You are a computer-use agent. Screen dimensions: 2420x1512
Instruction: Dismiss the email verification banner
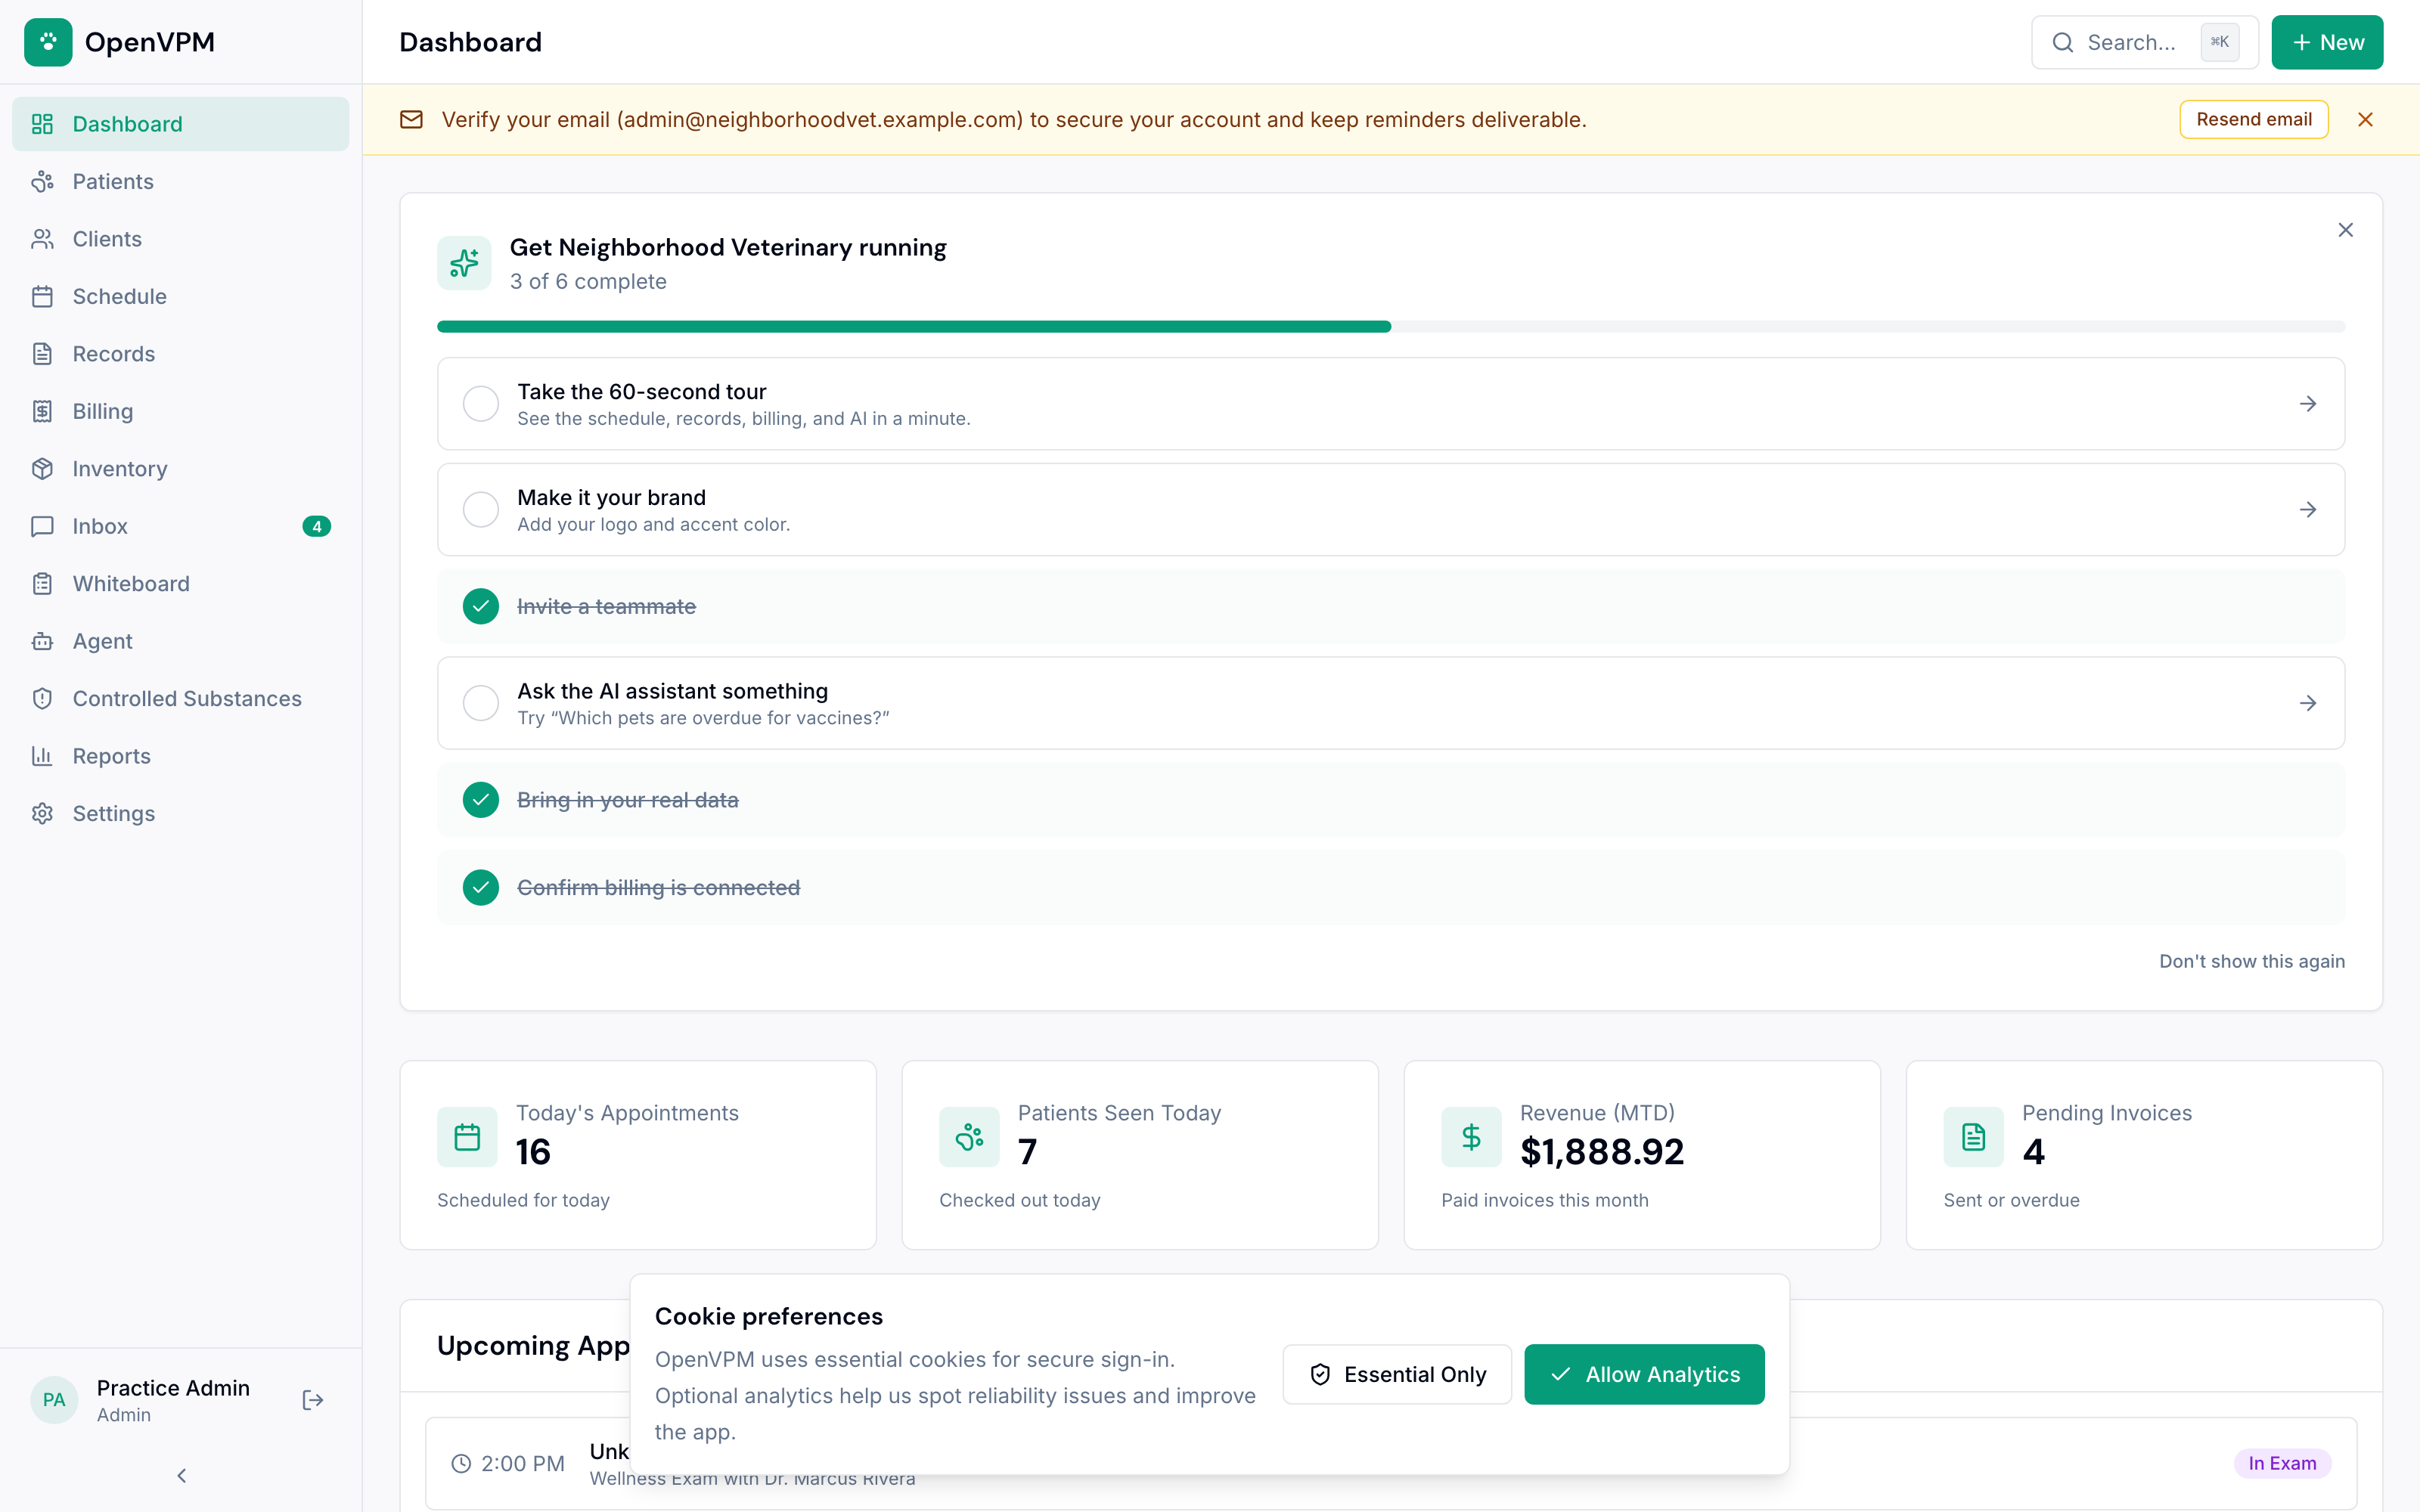2365,120
